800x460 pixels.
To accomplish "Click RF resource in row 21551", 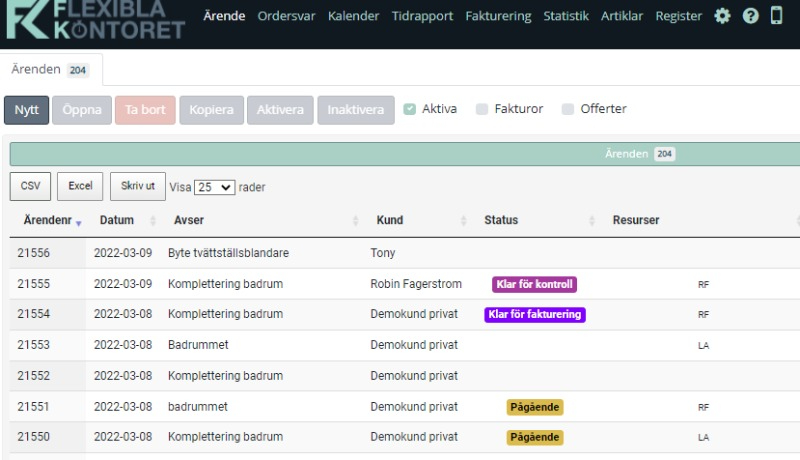I will tap(704, 407).
